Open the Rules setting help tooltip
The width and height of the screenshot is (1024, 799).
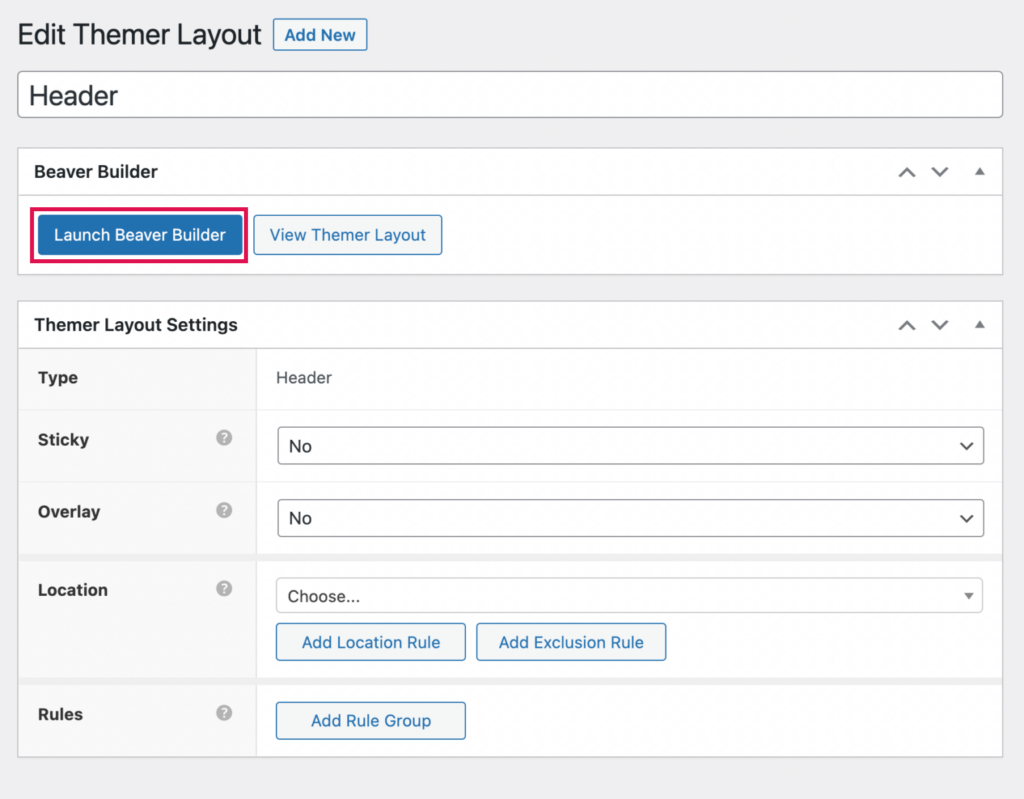(x=224, y=713)
